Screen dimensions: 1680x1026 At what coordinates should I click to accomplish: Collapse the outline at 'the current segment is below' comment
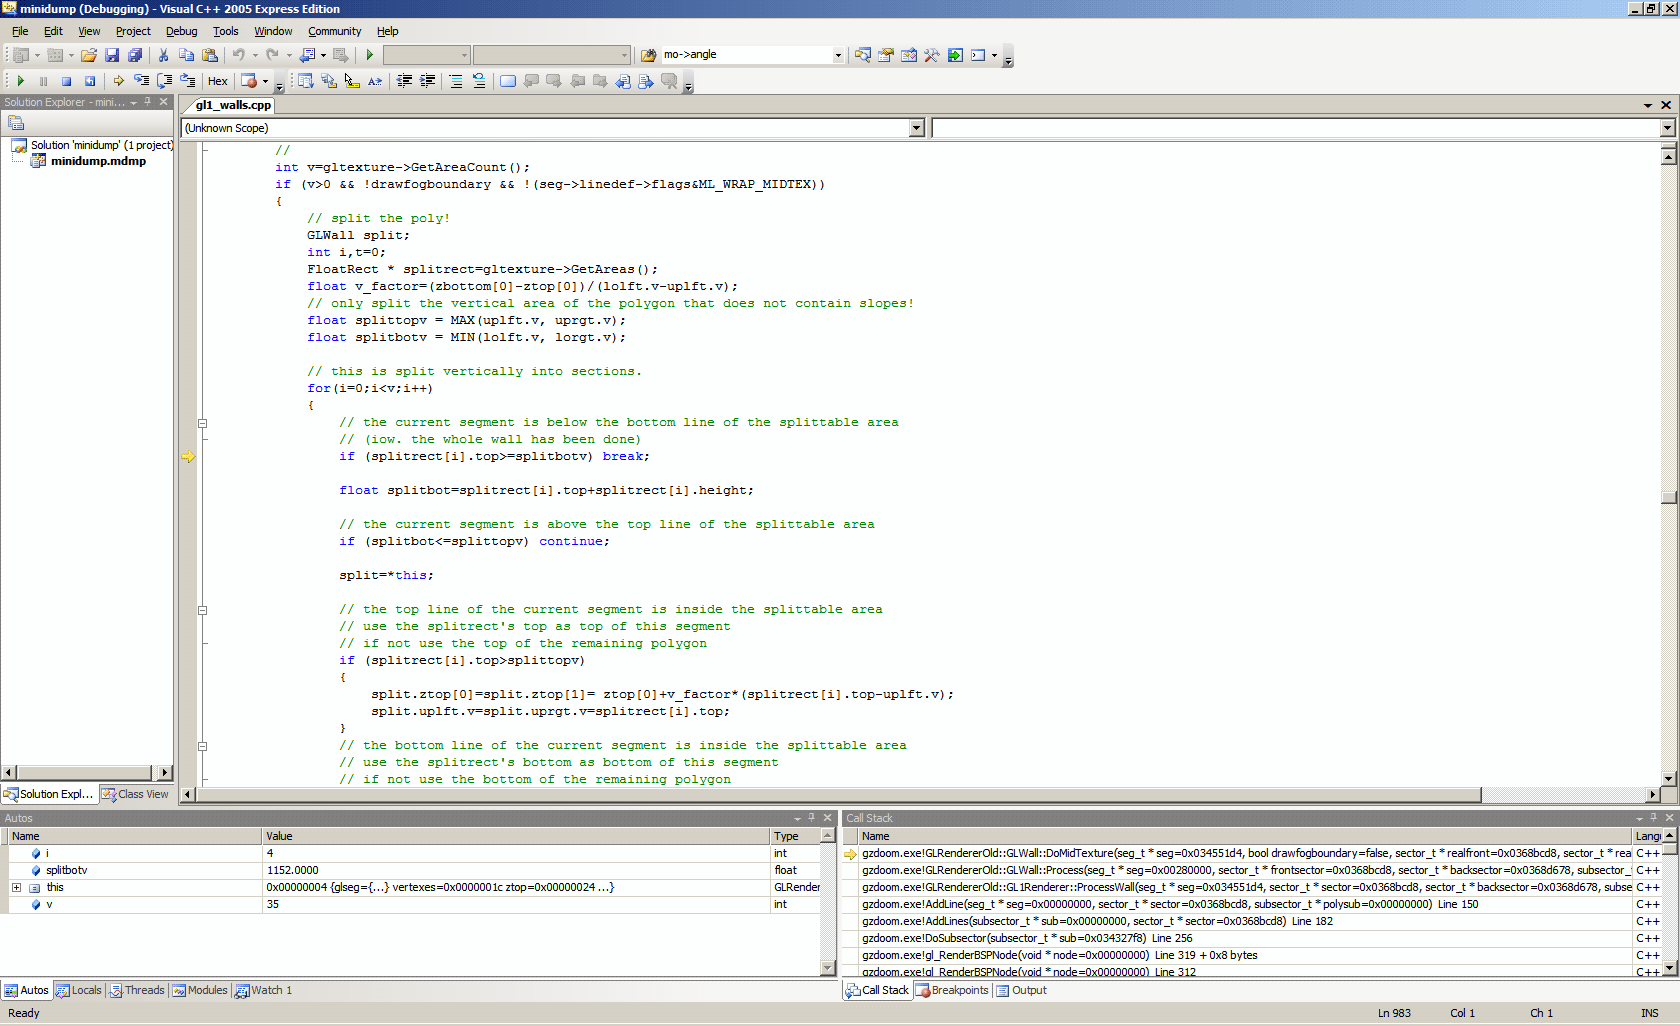click(202, 423)
